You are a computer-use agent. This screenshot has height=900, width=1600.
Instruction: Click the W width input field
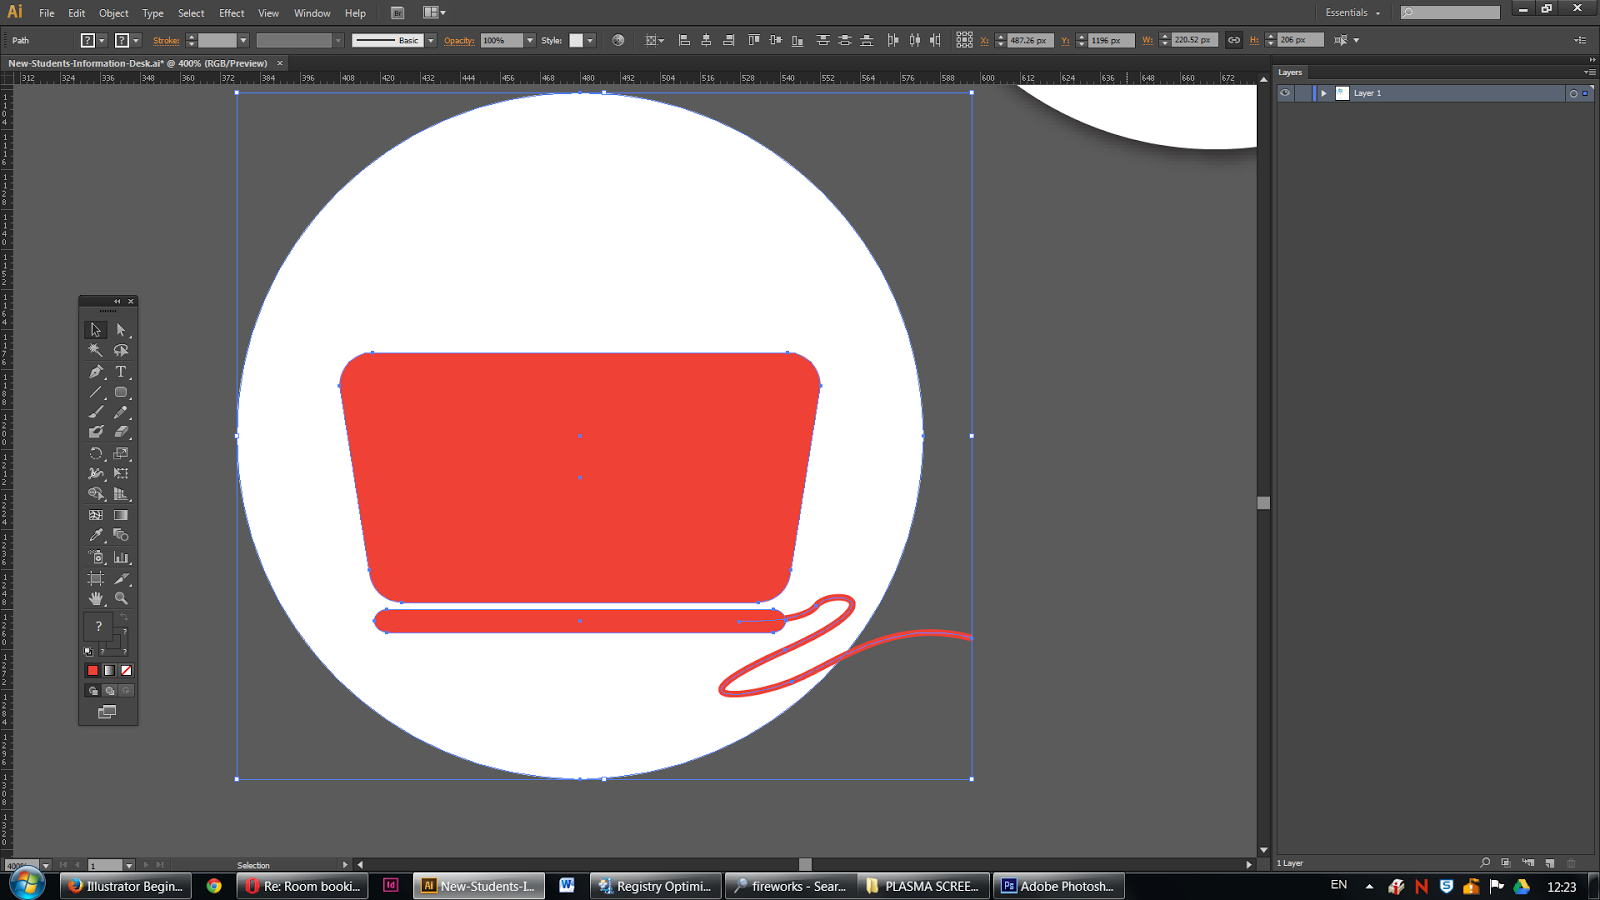(x=1192, y=40)
